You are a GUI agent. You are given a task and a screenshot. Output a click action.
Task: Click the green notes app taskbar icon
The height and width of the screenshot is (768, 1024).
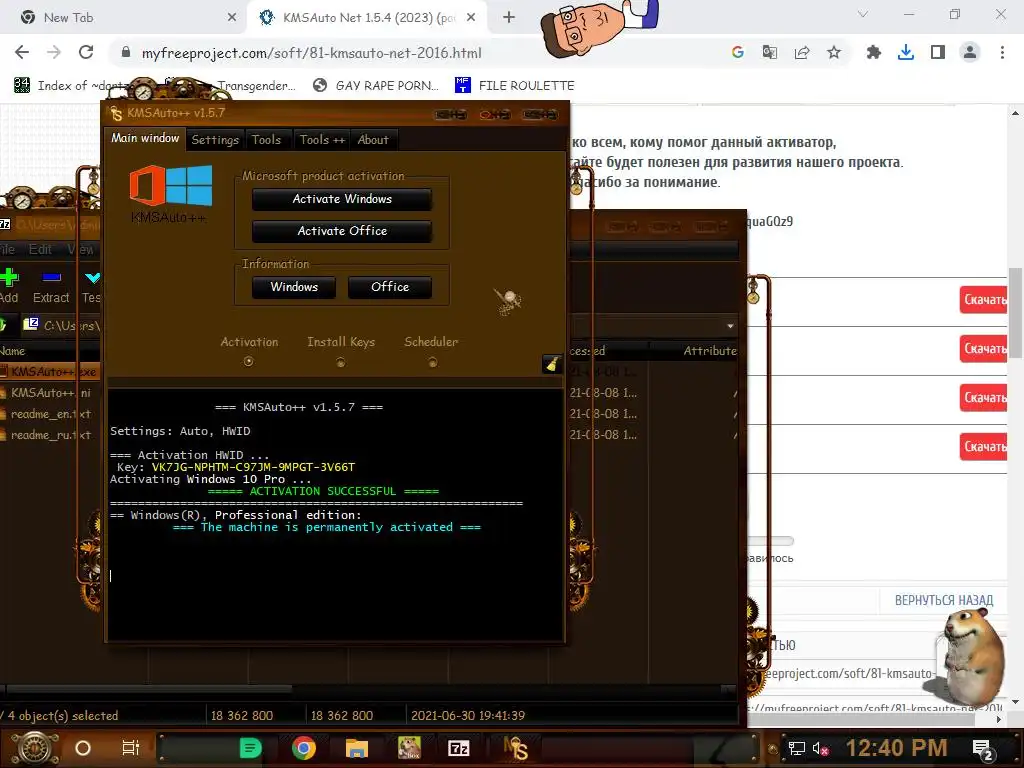pos(250,748)
